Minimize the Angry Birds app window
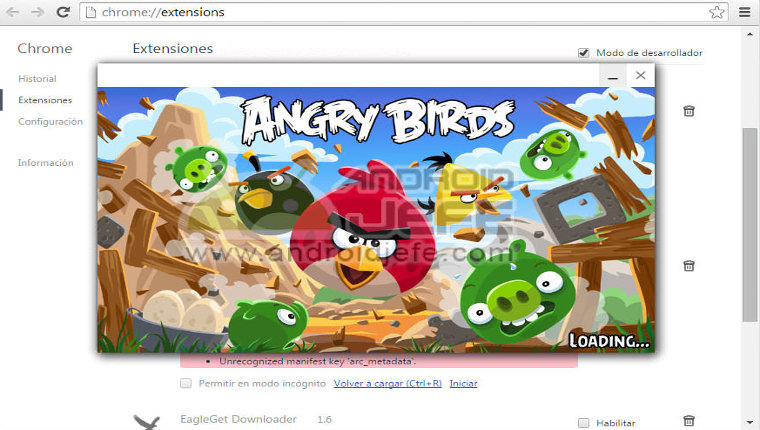The image size is (760, 430). (x=614, y=76)
